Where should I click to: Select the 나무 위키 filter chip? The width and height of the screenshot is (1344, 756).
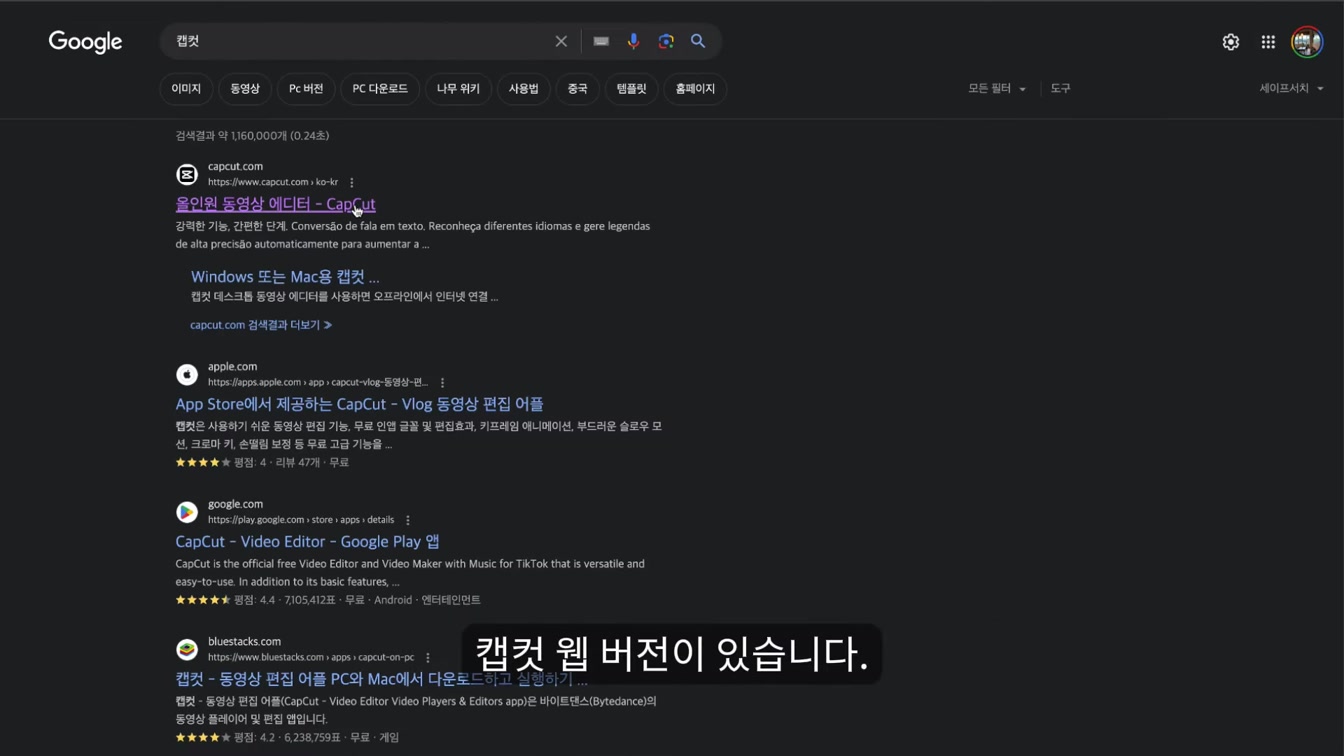tap(458, 89)
